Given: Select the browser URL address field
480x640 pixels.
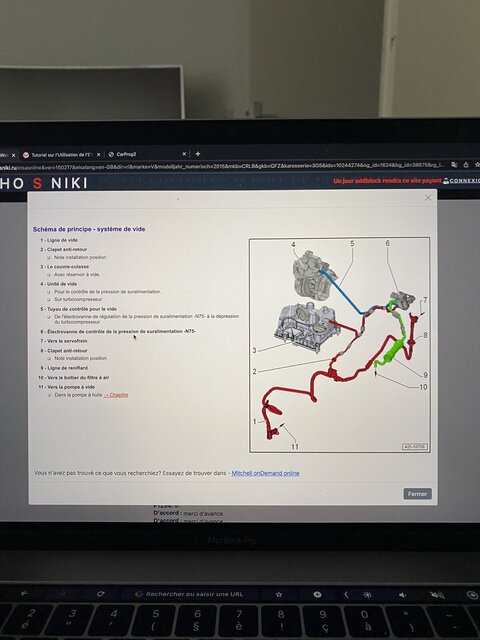Looking at the screenshot, I should coord(222,166).
